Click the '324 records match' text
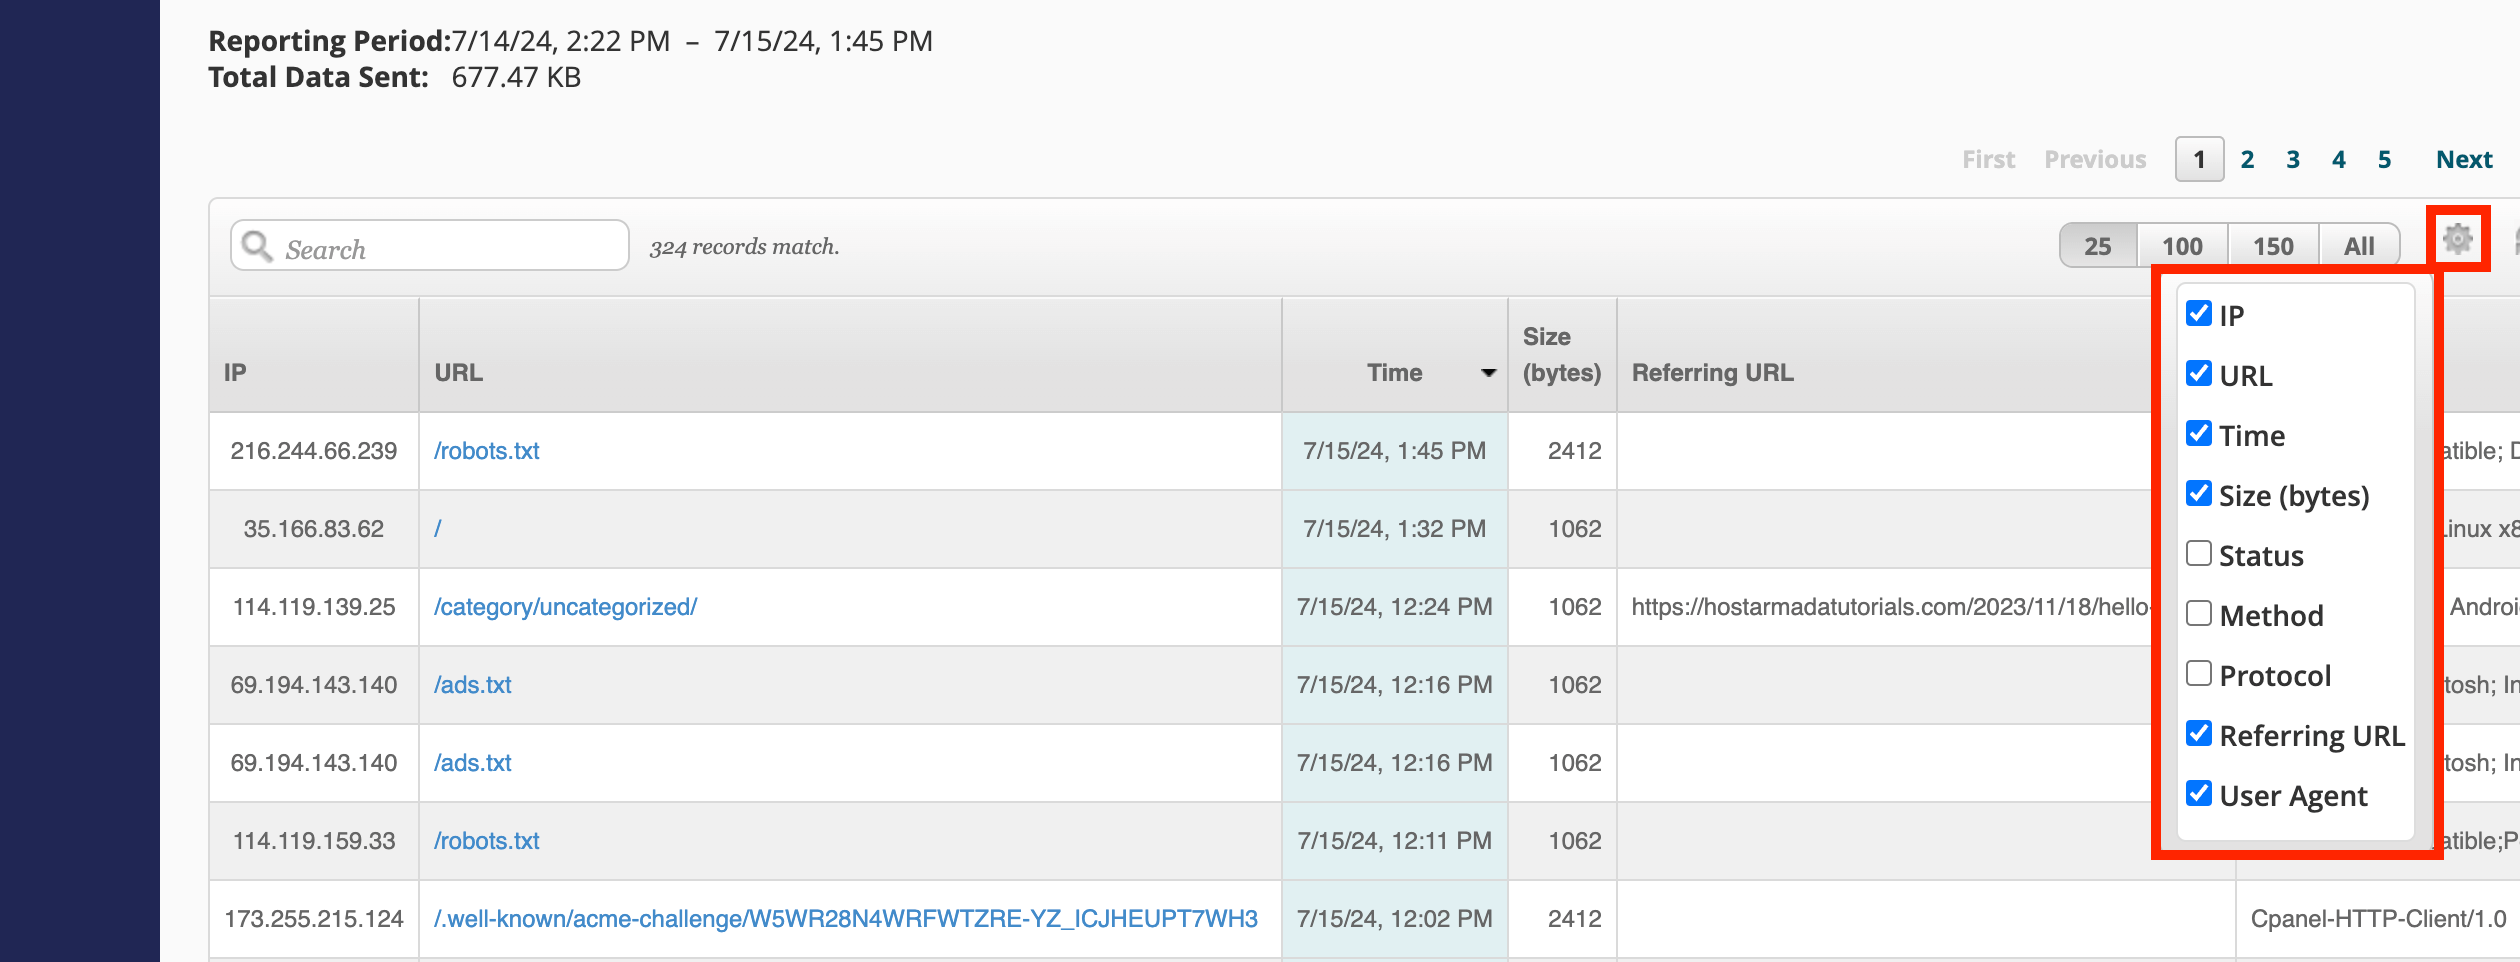Image resolution: width=2520 pixels, height=962 pixels. coord(744,247)
